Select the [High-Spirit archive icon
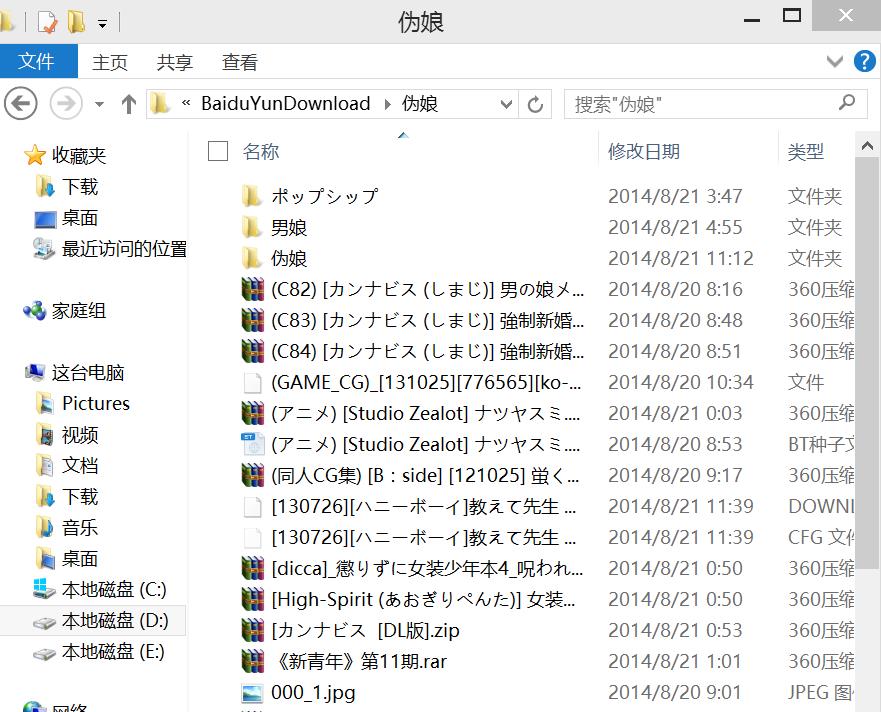The image size is (881, 712). [x=253, y=600]
